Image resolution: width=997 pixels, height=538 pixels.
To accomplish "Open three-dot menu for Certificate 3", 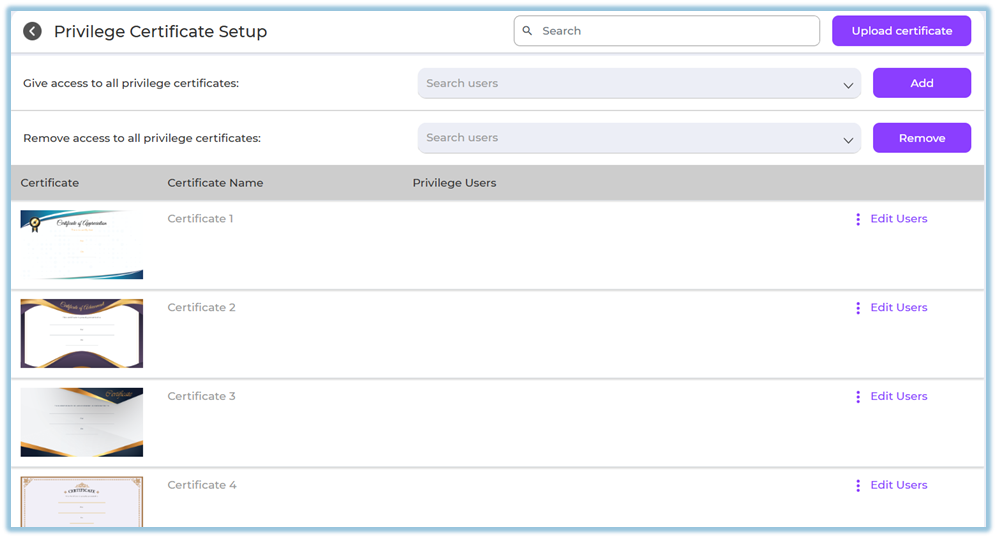I will [x=858, y=397].
